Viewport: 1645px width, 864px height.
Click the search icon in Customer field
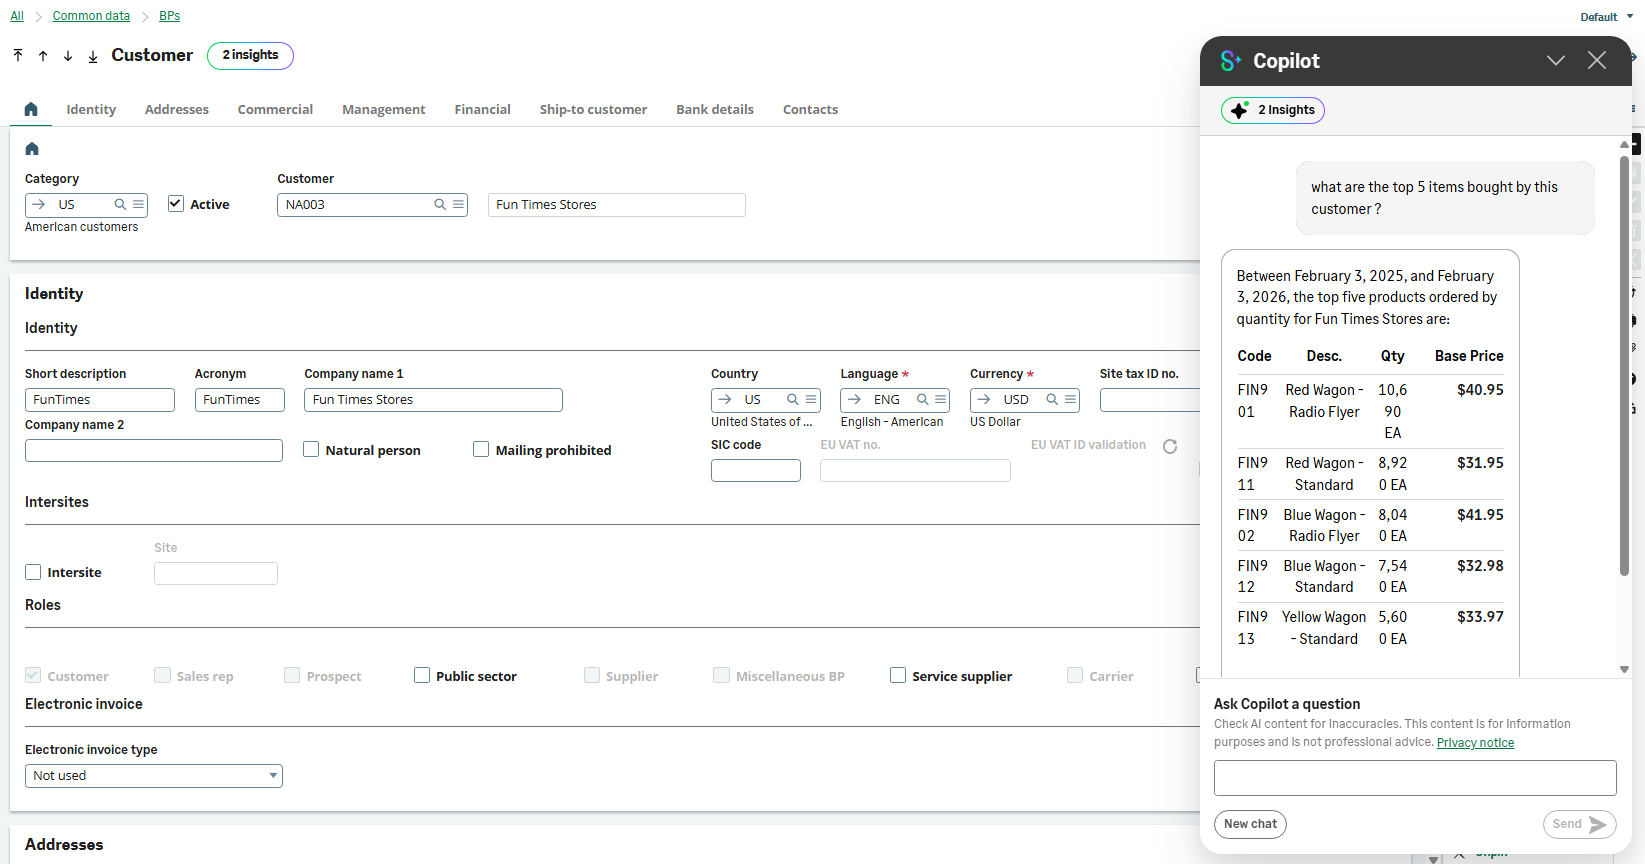(440, 205)
